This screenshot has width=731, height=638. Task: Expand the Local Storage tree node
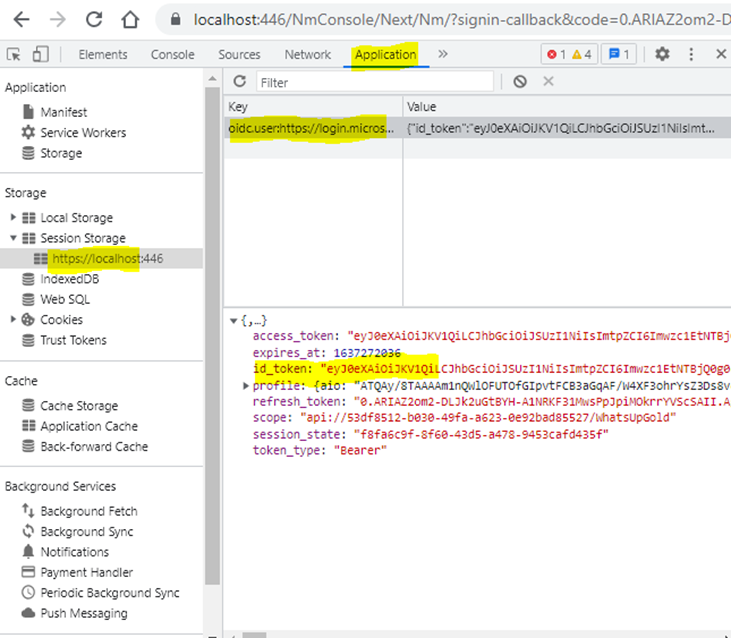pyautogui.click(x=13, y=217)
